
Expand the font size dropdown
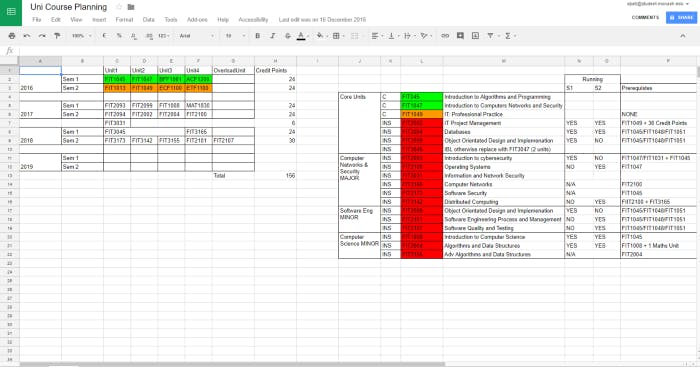click(x=235, y=36)
